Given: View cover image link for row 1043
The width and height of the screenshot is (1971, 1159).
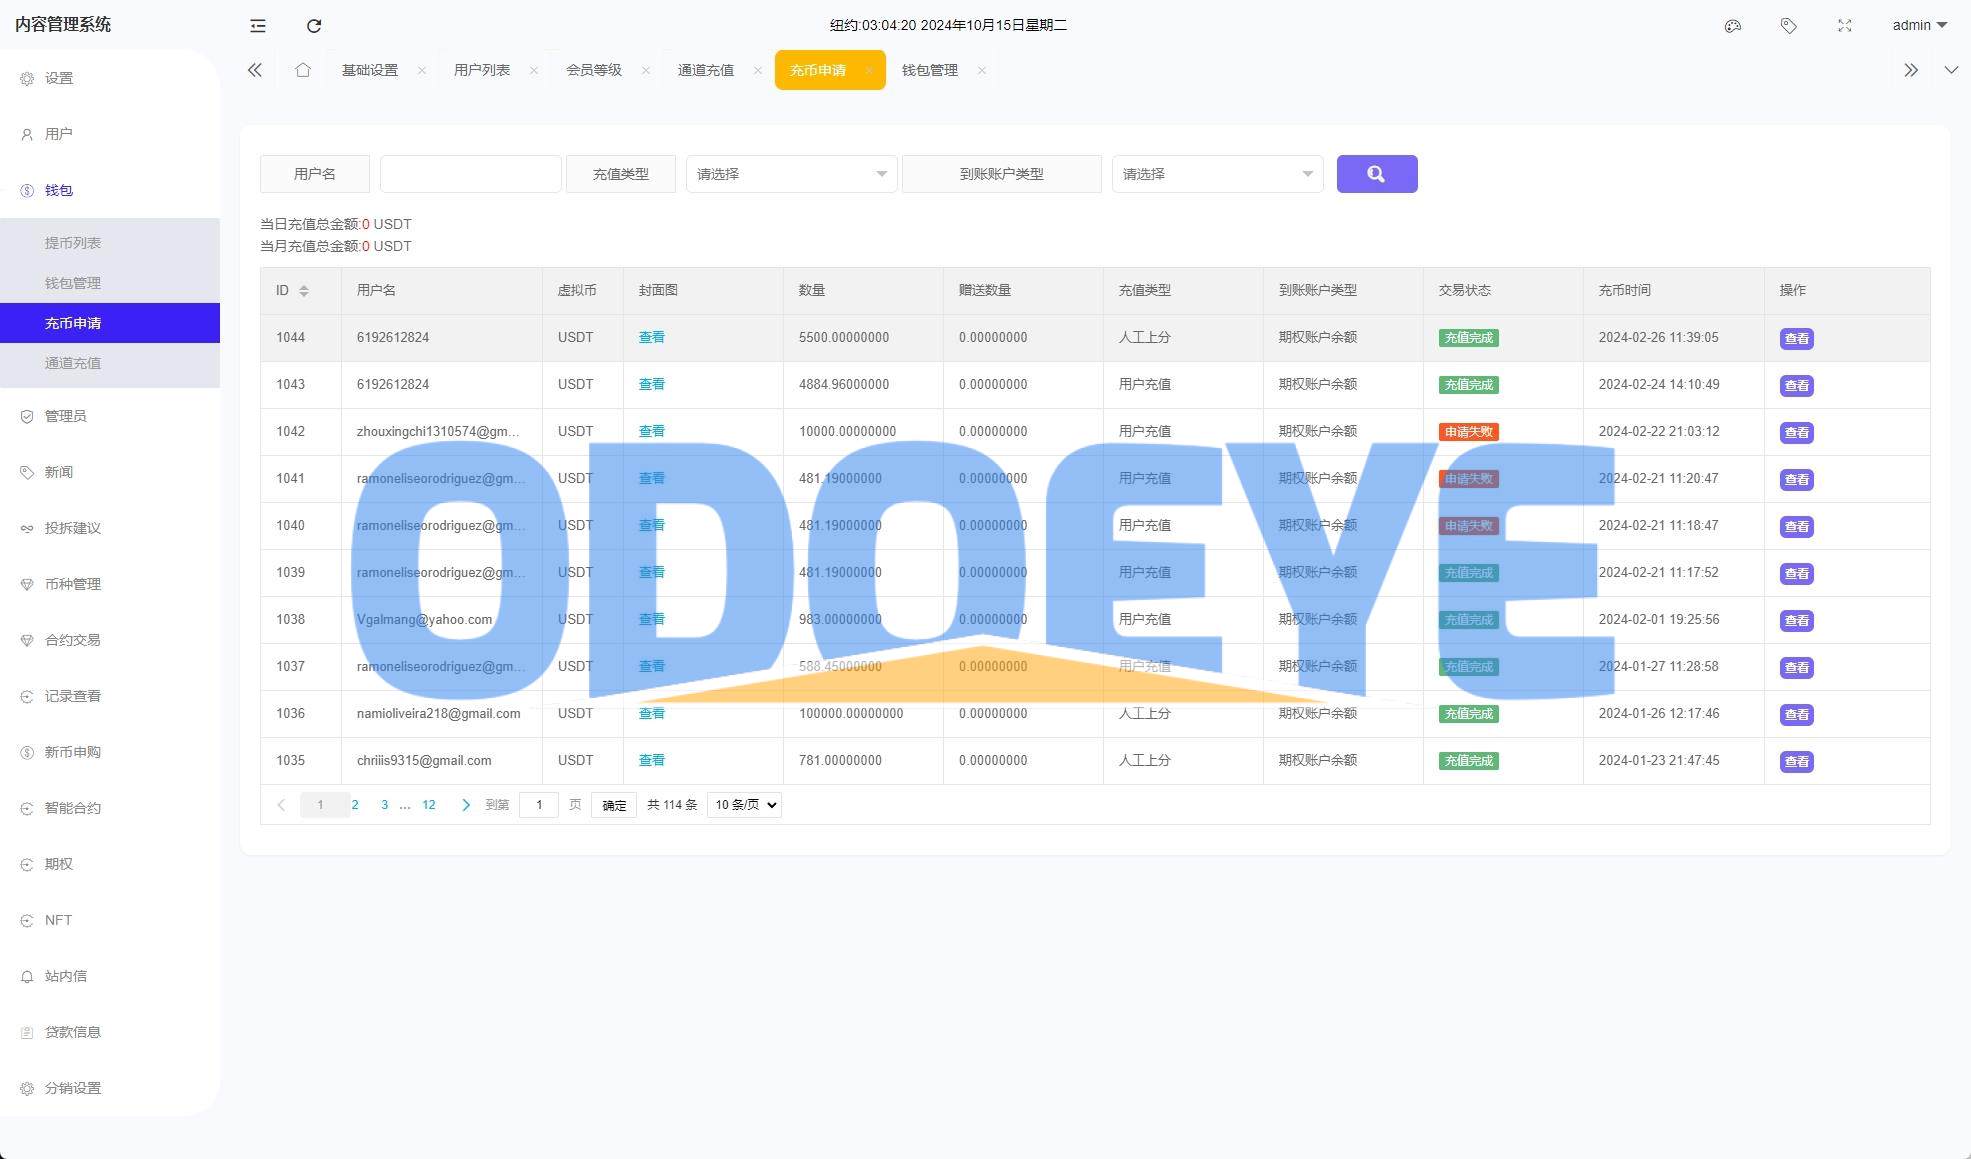Looking at the screenshot, I should click(x=652, y=385).
